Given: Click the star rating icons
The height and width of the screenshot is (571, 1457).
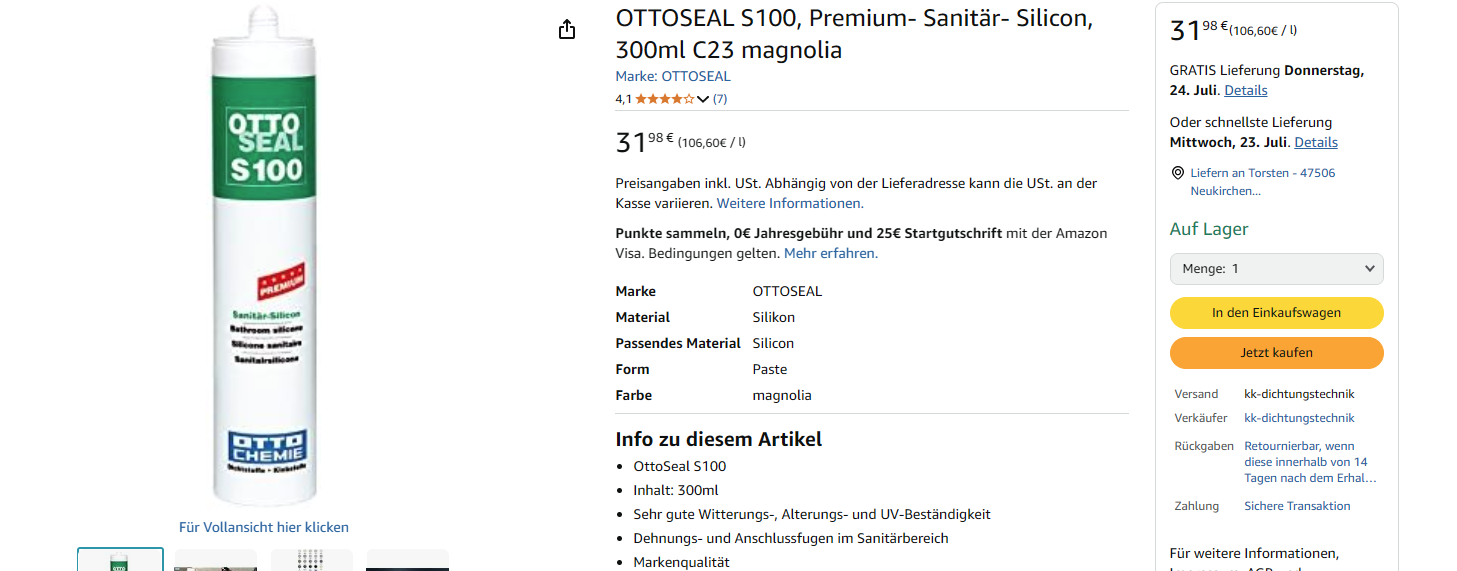Looking at the screenshot, I should 664,99.
